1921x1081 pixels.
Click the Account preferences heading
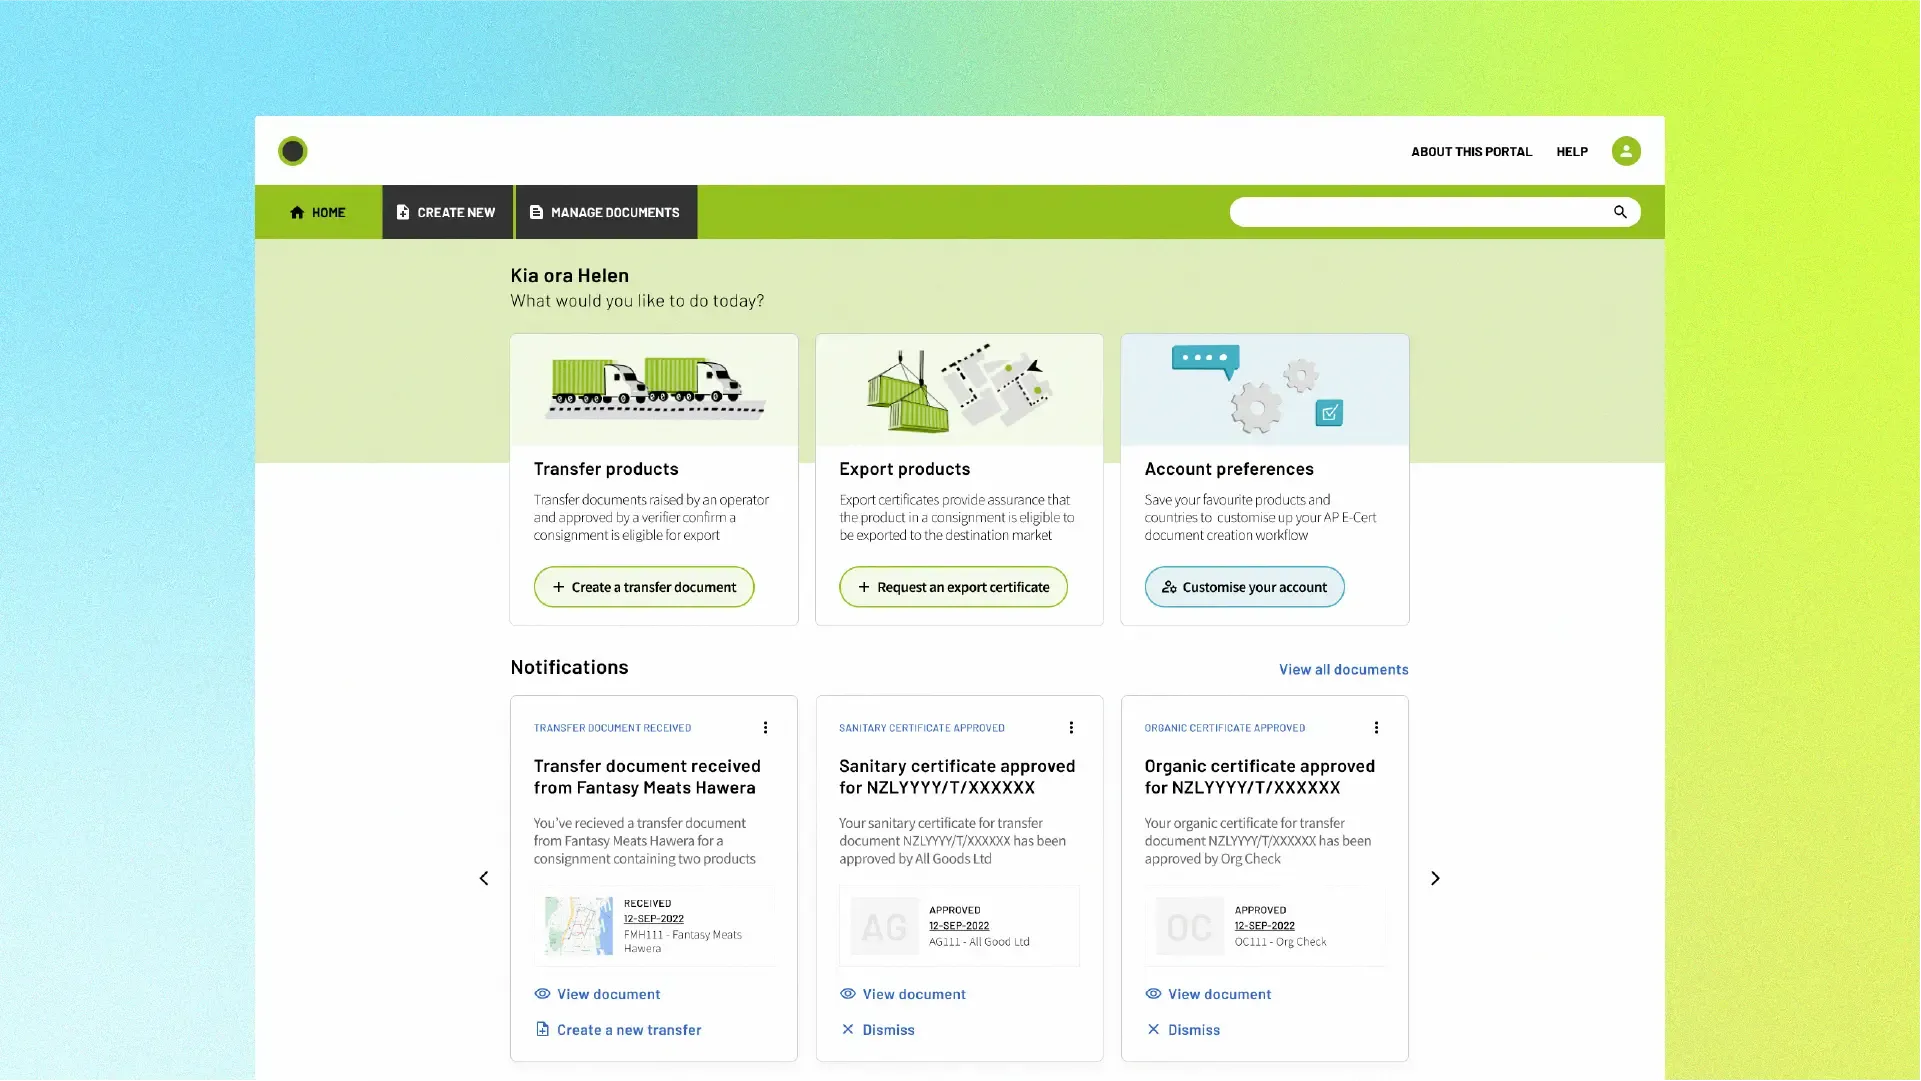[x=1229, y=469]
